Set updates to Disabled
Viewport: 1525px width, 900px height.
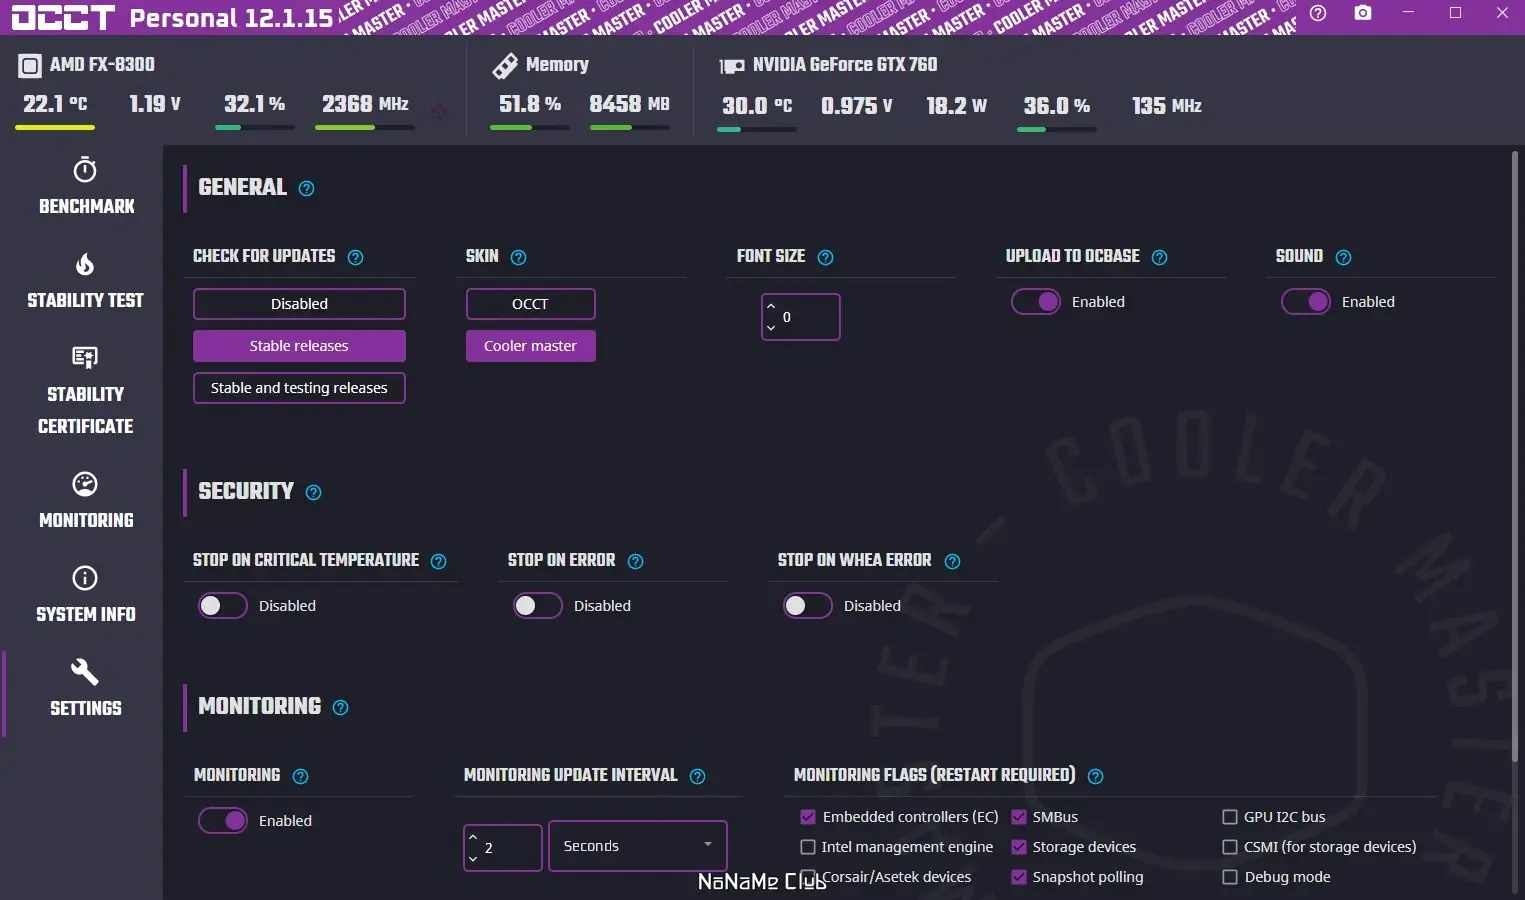[299, 304]
